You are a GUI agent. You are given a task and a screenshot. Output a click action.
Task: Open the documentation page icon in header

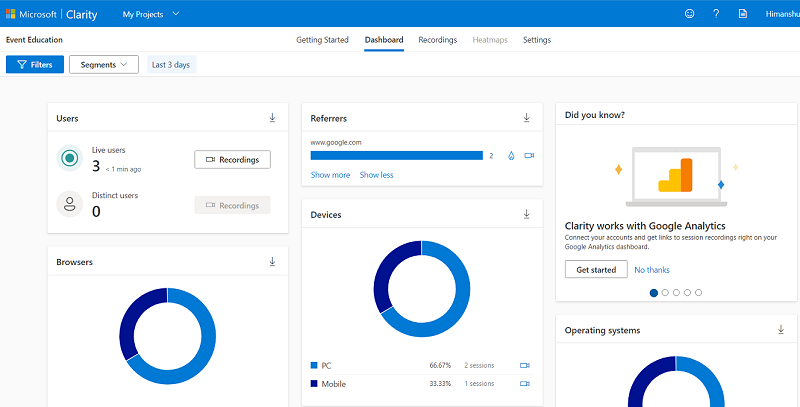pos(743,14)
